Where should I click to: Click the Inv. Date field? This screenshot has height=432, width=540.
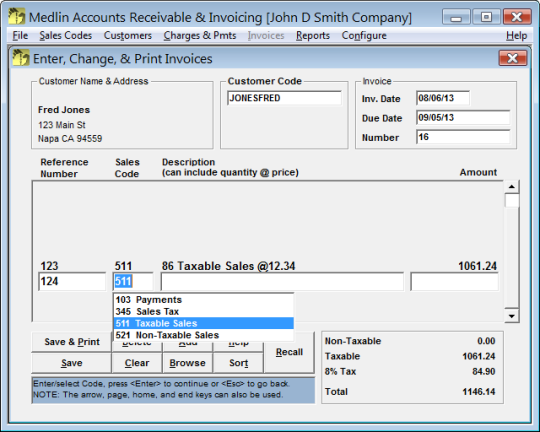(443, 98)
